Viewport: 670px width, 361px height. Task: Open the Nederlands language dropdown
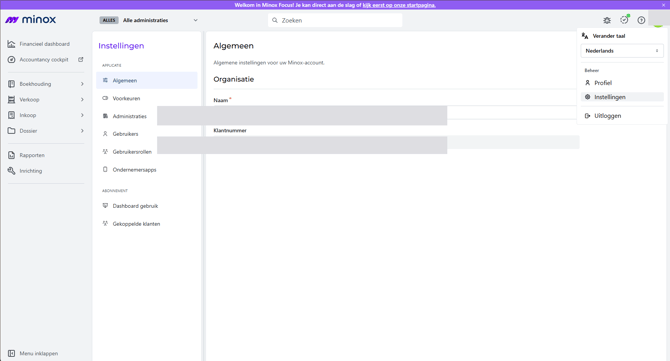point(622,51)
